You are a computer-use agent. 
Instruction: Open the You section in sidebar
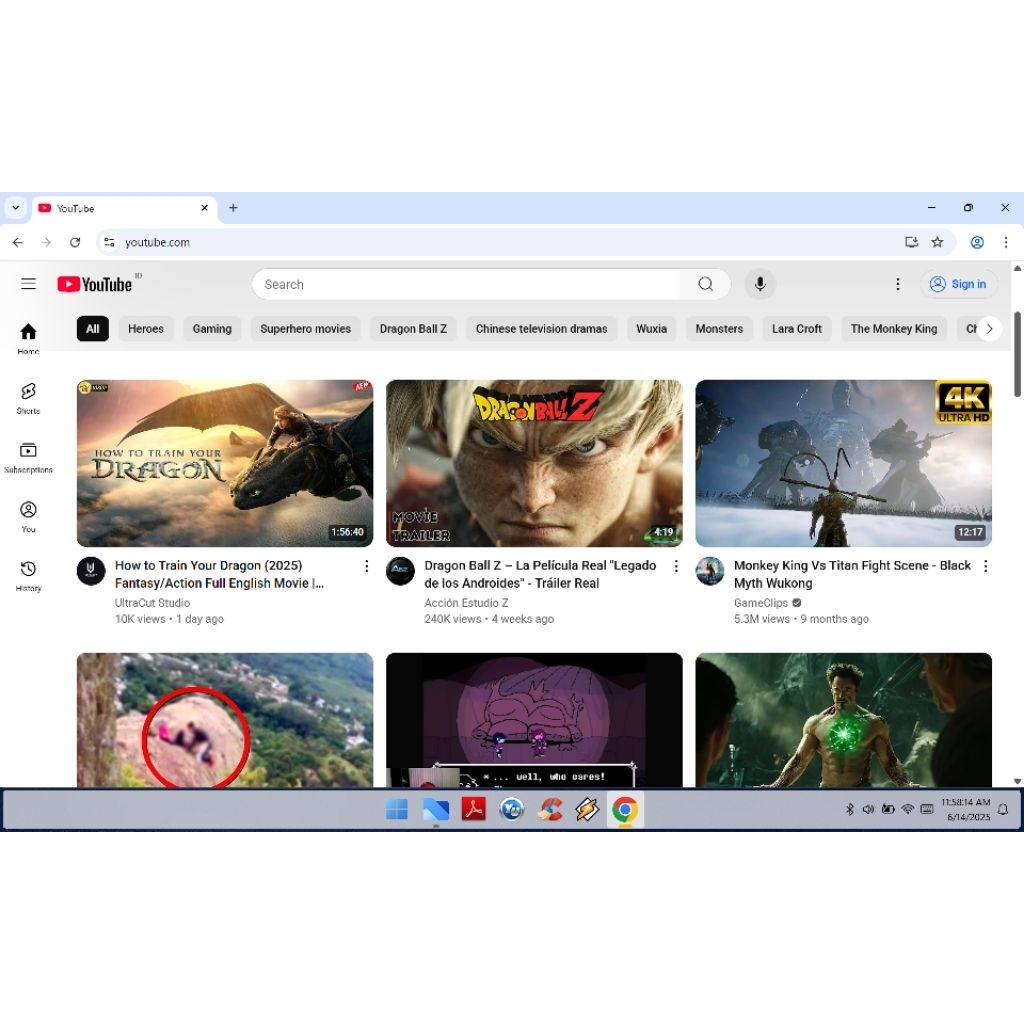[x=28, y=517]
